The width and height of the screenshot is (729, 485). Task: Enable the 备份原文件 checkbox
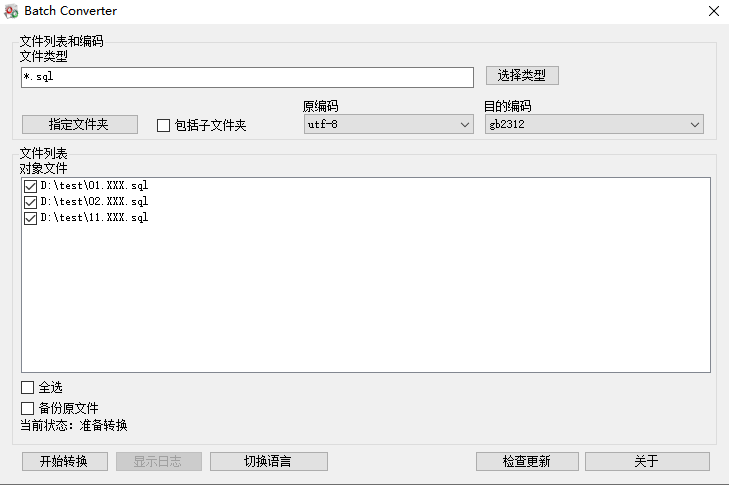[x=27, y=408]
